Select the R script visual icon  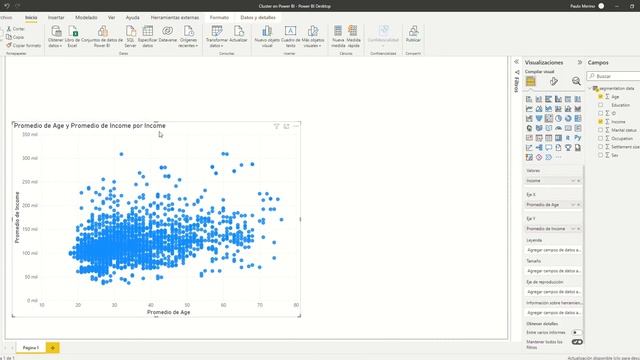coord(568,138)
